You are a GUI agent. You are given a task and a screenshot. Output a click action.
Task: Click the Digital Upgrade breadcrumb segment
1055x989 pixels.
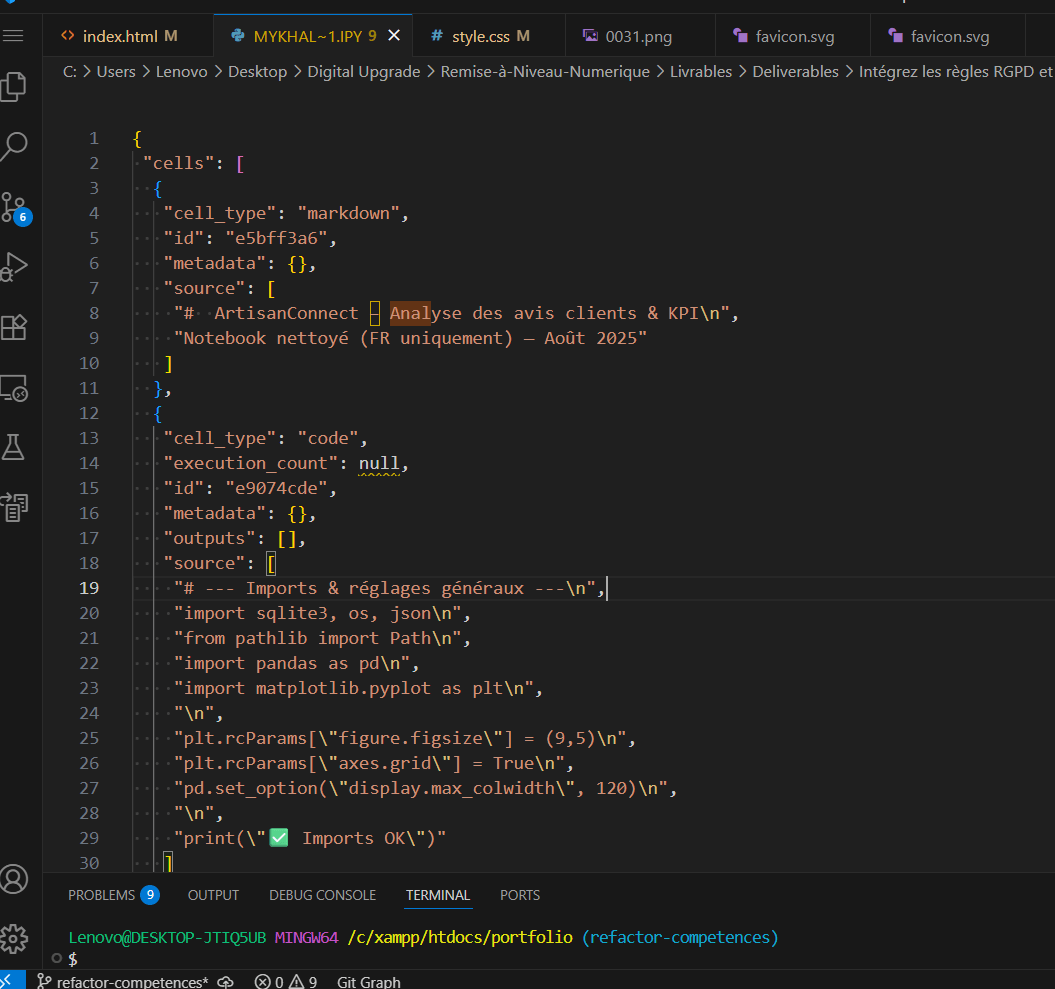click(363, 71)
